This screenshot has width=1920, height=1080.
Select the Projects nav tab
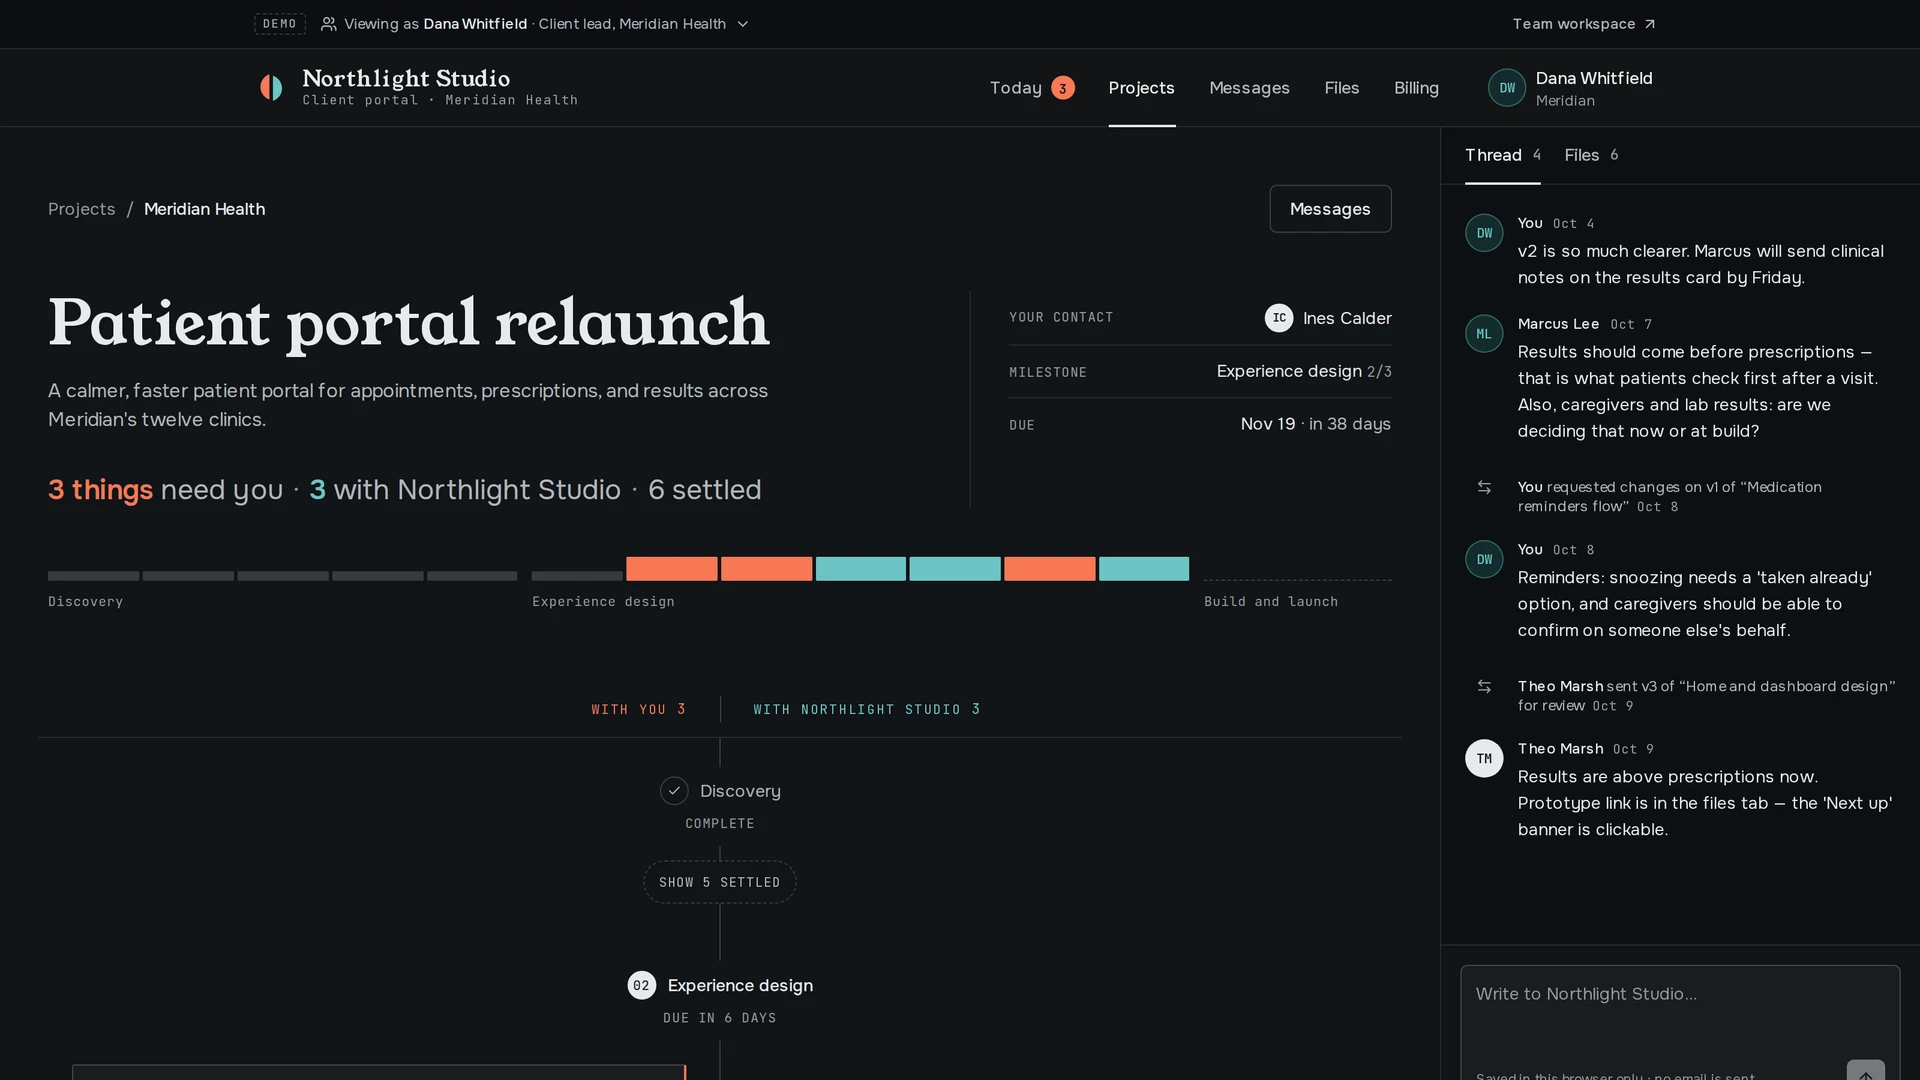[1141, 88]
